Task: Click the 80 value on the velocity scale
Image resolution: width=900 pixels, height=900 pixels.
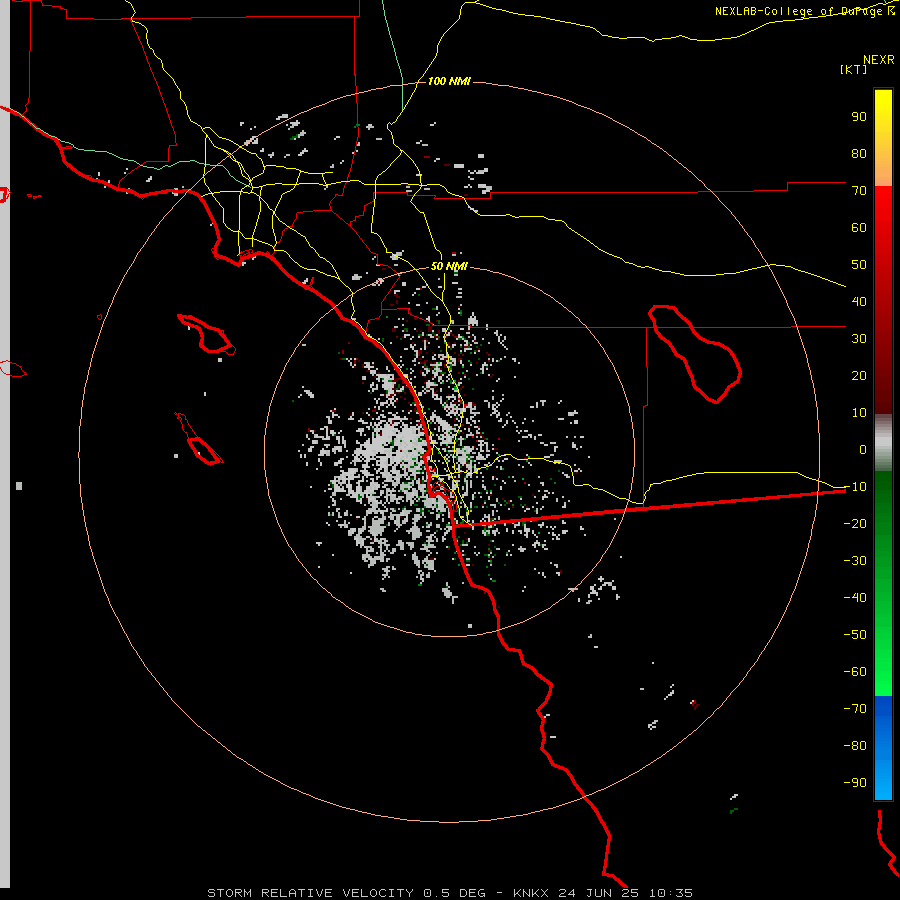Action: pos(859,153)
